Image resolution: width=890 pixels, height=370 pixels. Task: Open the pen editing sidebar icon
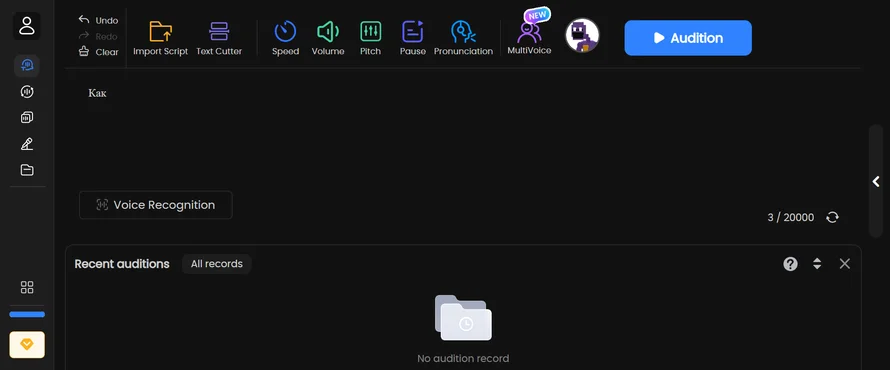coord(27,144)
